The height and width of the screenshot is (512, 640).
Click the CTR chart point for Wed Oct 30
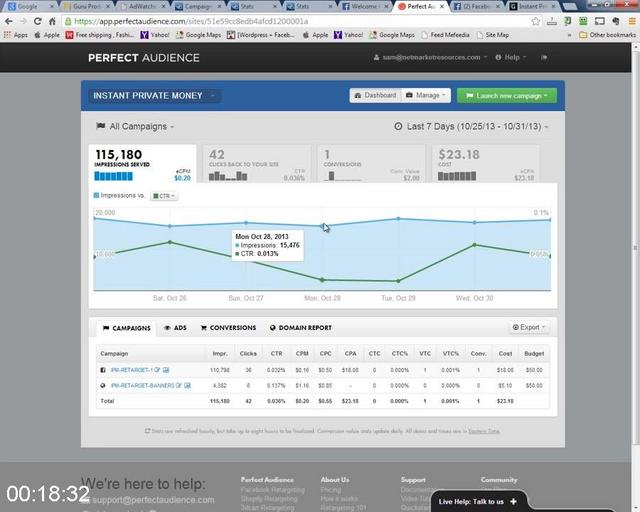(x=474, y=245)
